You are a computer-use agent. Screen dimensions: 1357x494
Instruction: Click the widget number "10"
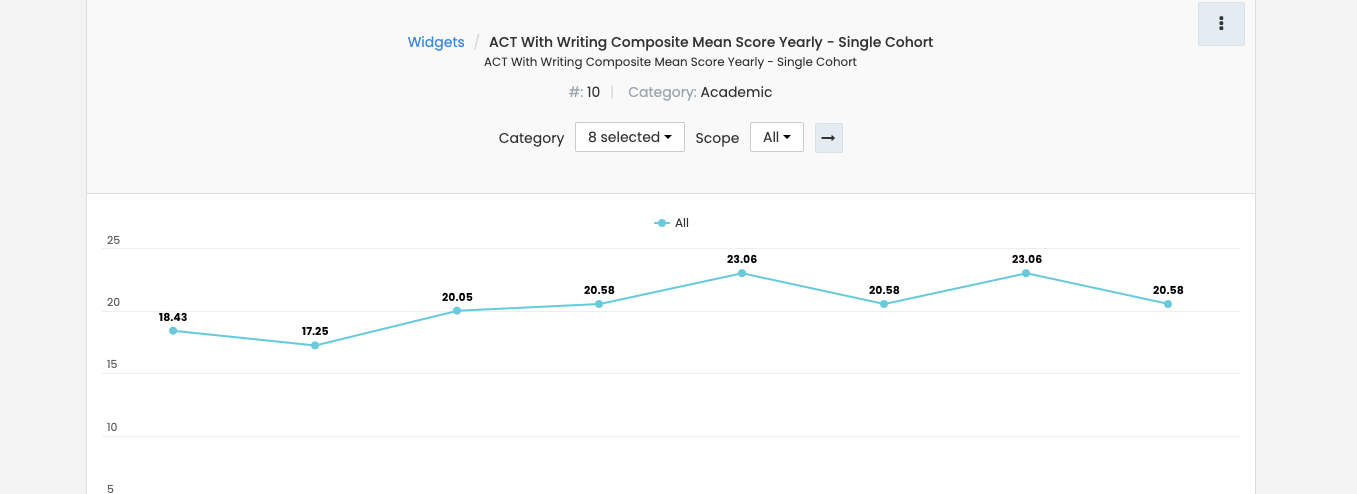point(593,92)
